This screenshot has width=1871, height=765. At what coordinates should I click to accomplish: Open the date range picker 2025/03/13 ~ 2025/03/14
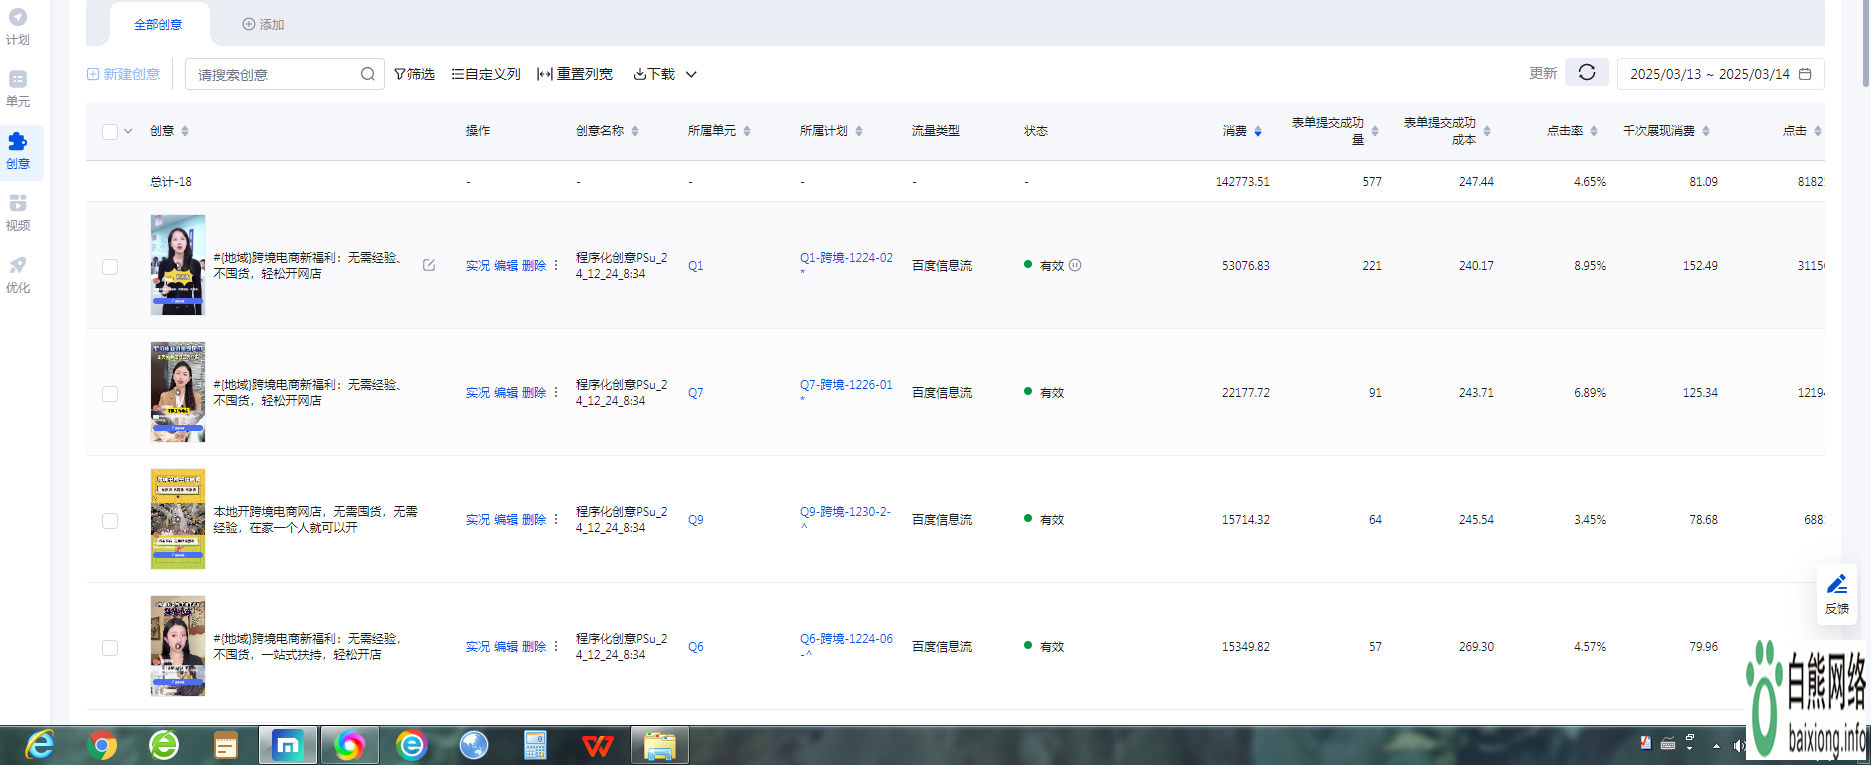1719,74
